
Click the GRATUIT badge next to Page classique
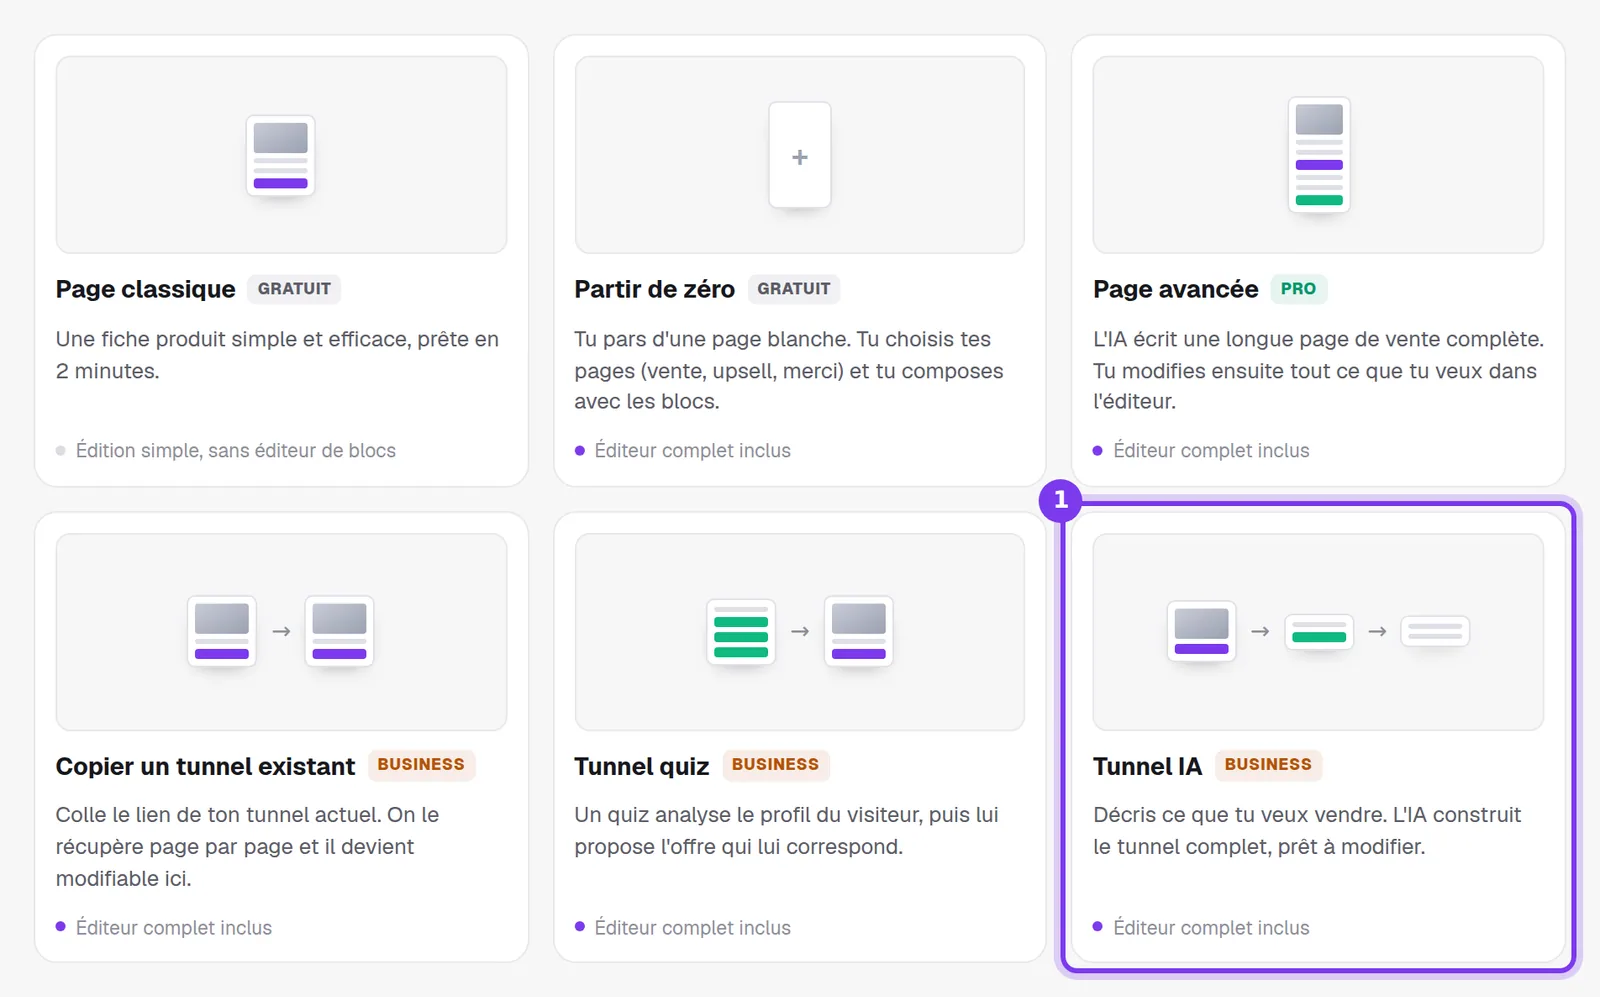click(294, 289)
